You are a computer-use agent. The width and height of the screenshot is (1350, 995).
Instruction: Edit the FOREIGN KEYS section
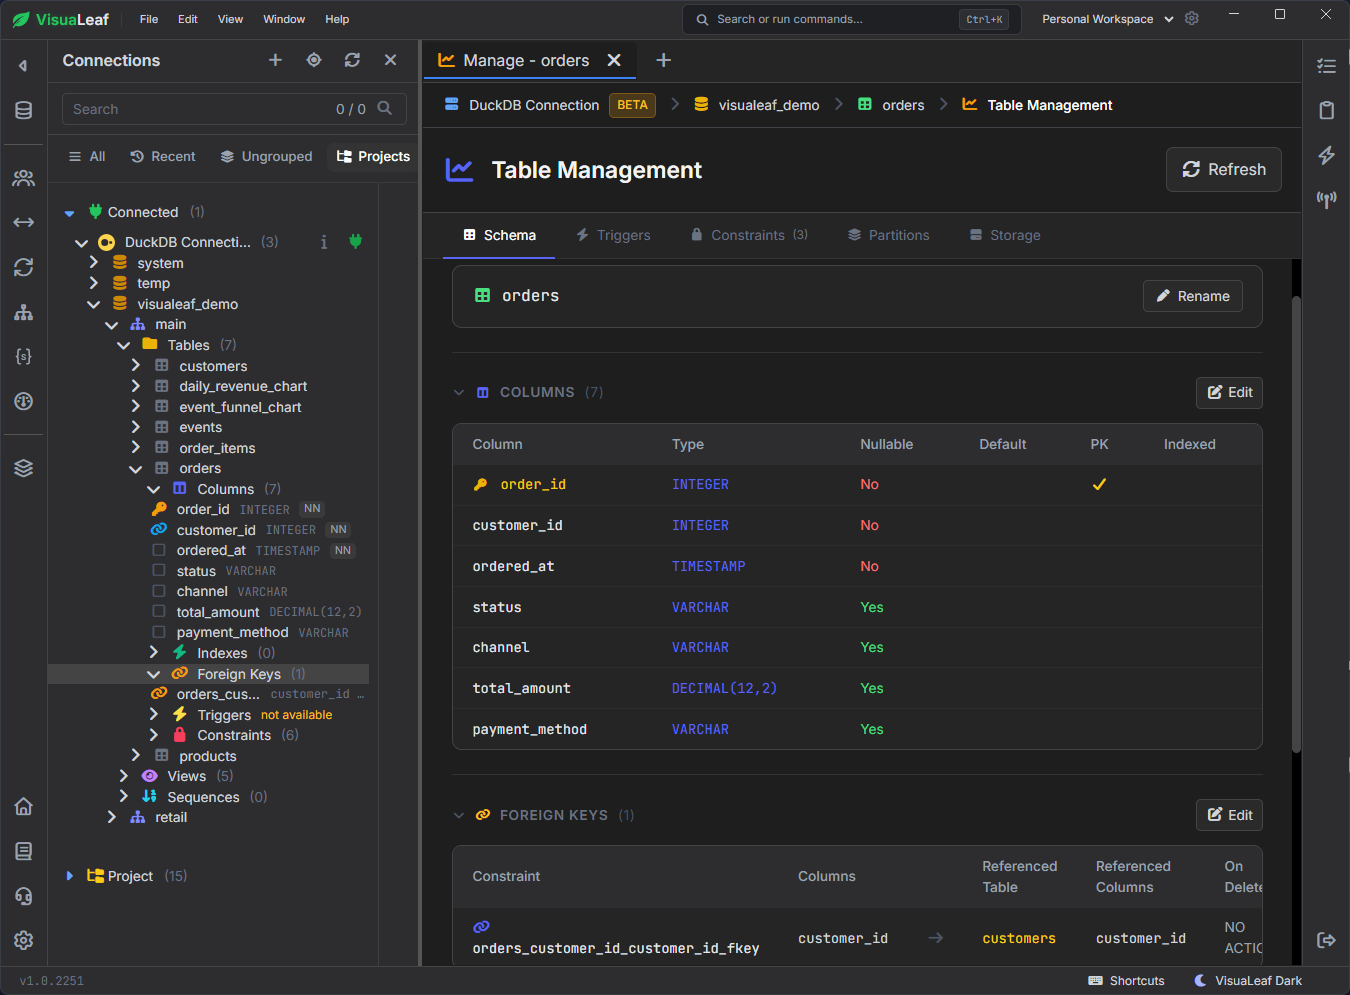[1229, 815]
